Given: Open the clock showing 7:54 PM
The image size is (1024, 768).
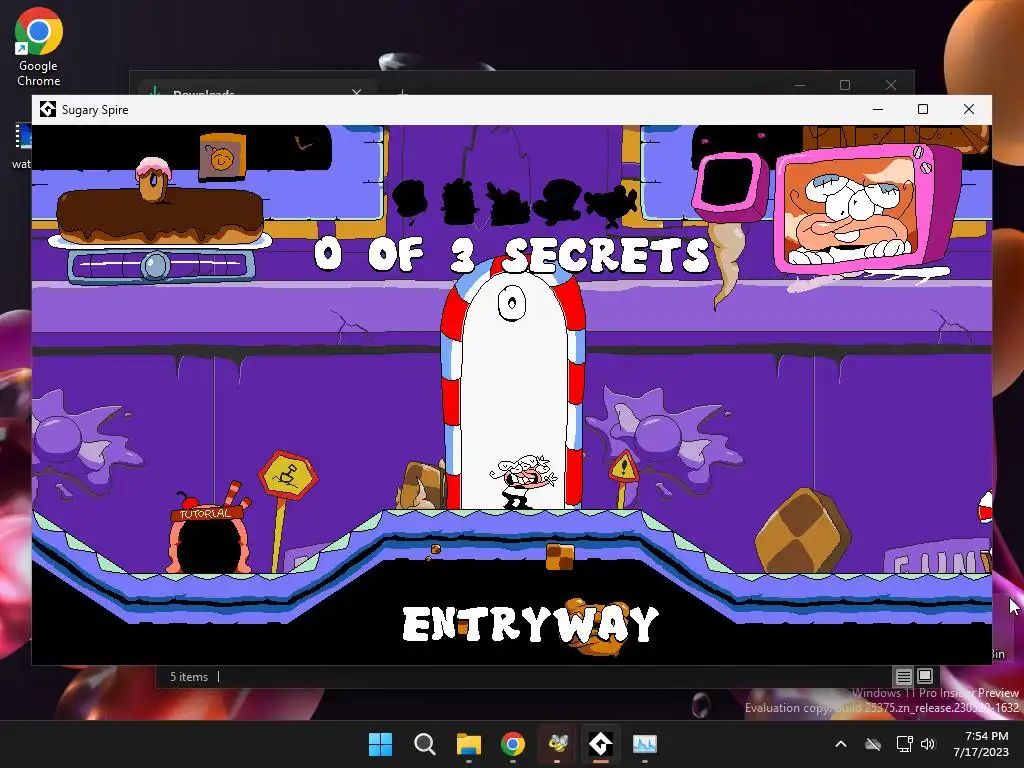Looking at the screenshot, I should click(x=981, y=744).
